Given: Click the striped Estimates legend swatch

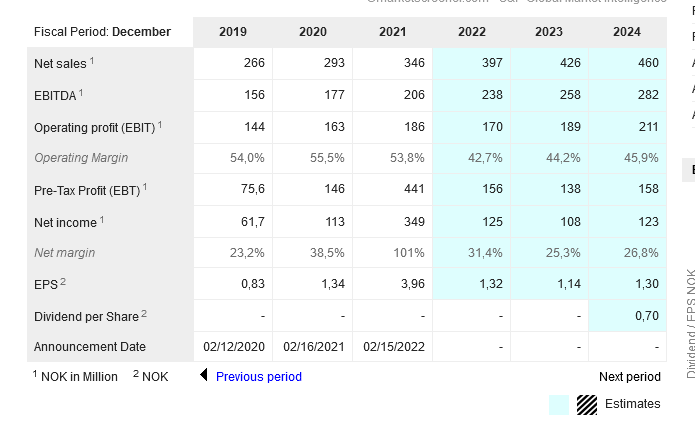Looking at the screenshot, I should 587,405.
